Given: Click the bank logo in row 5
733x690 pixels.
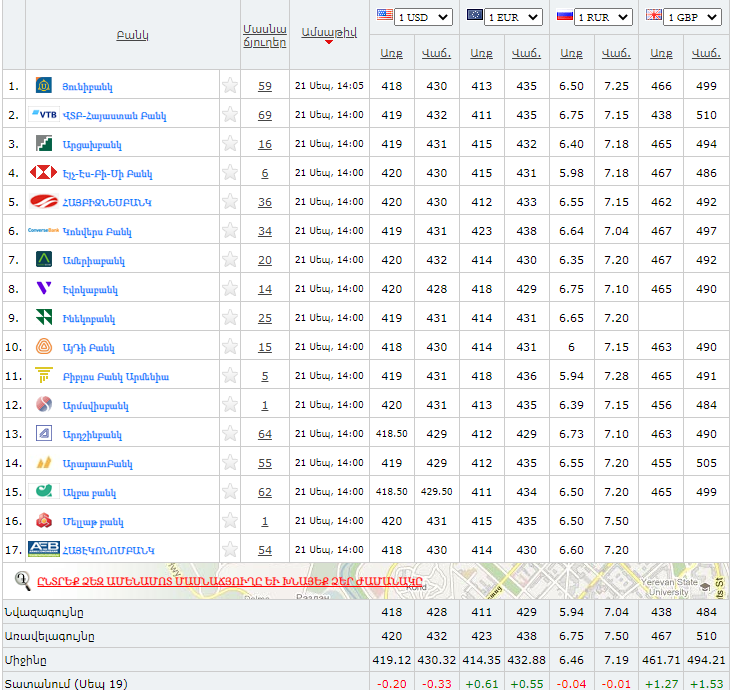Looking at the screenshot, I should click(x=44, y=201).
